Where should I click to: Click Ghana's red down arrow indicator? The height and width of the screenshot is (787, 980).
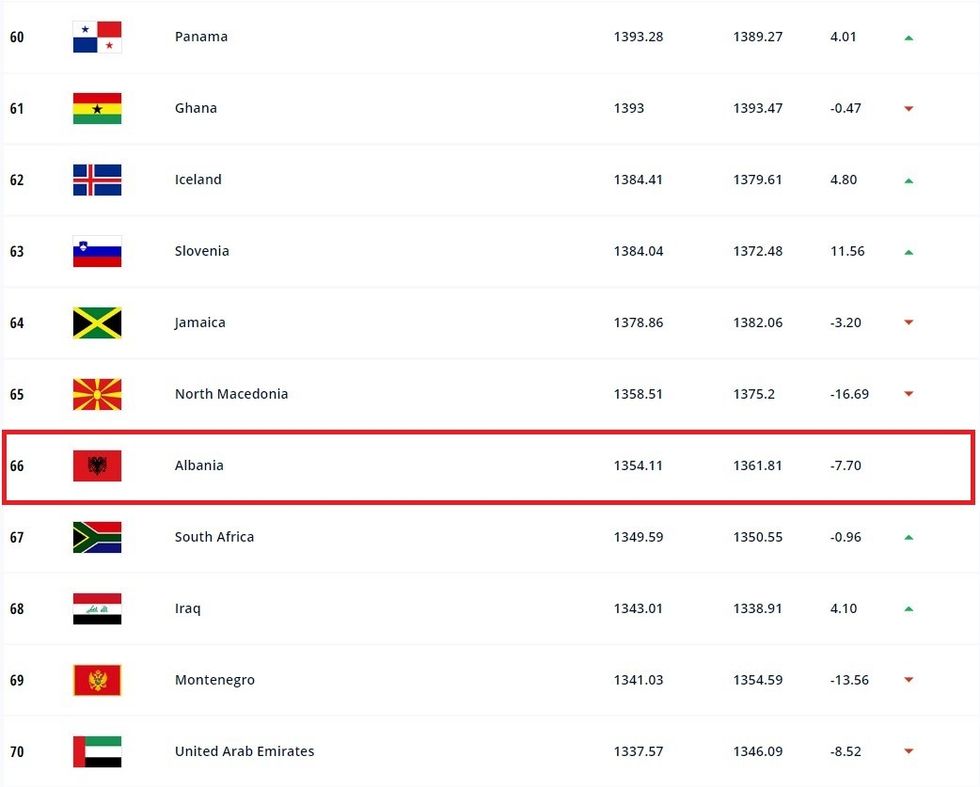click(x=909, y=109)
